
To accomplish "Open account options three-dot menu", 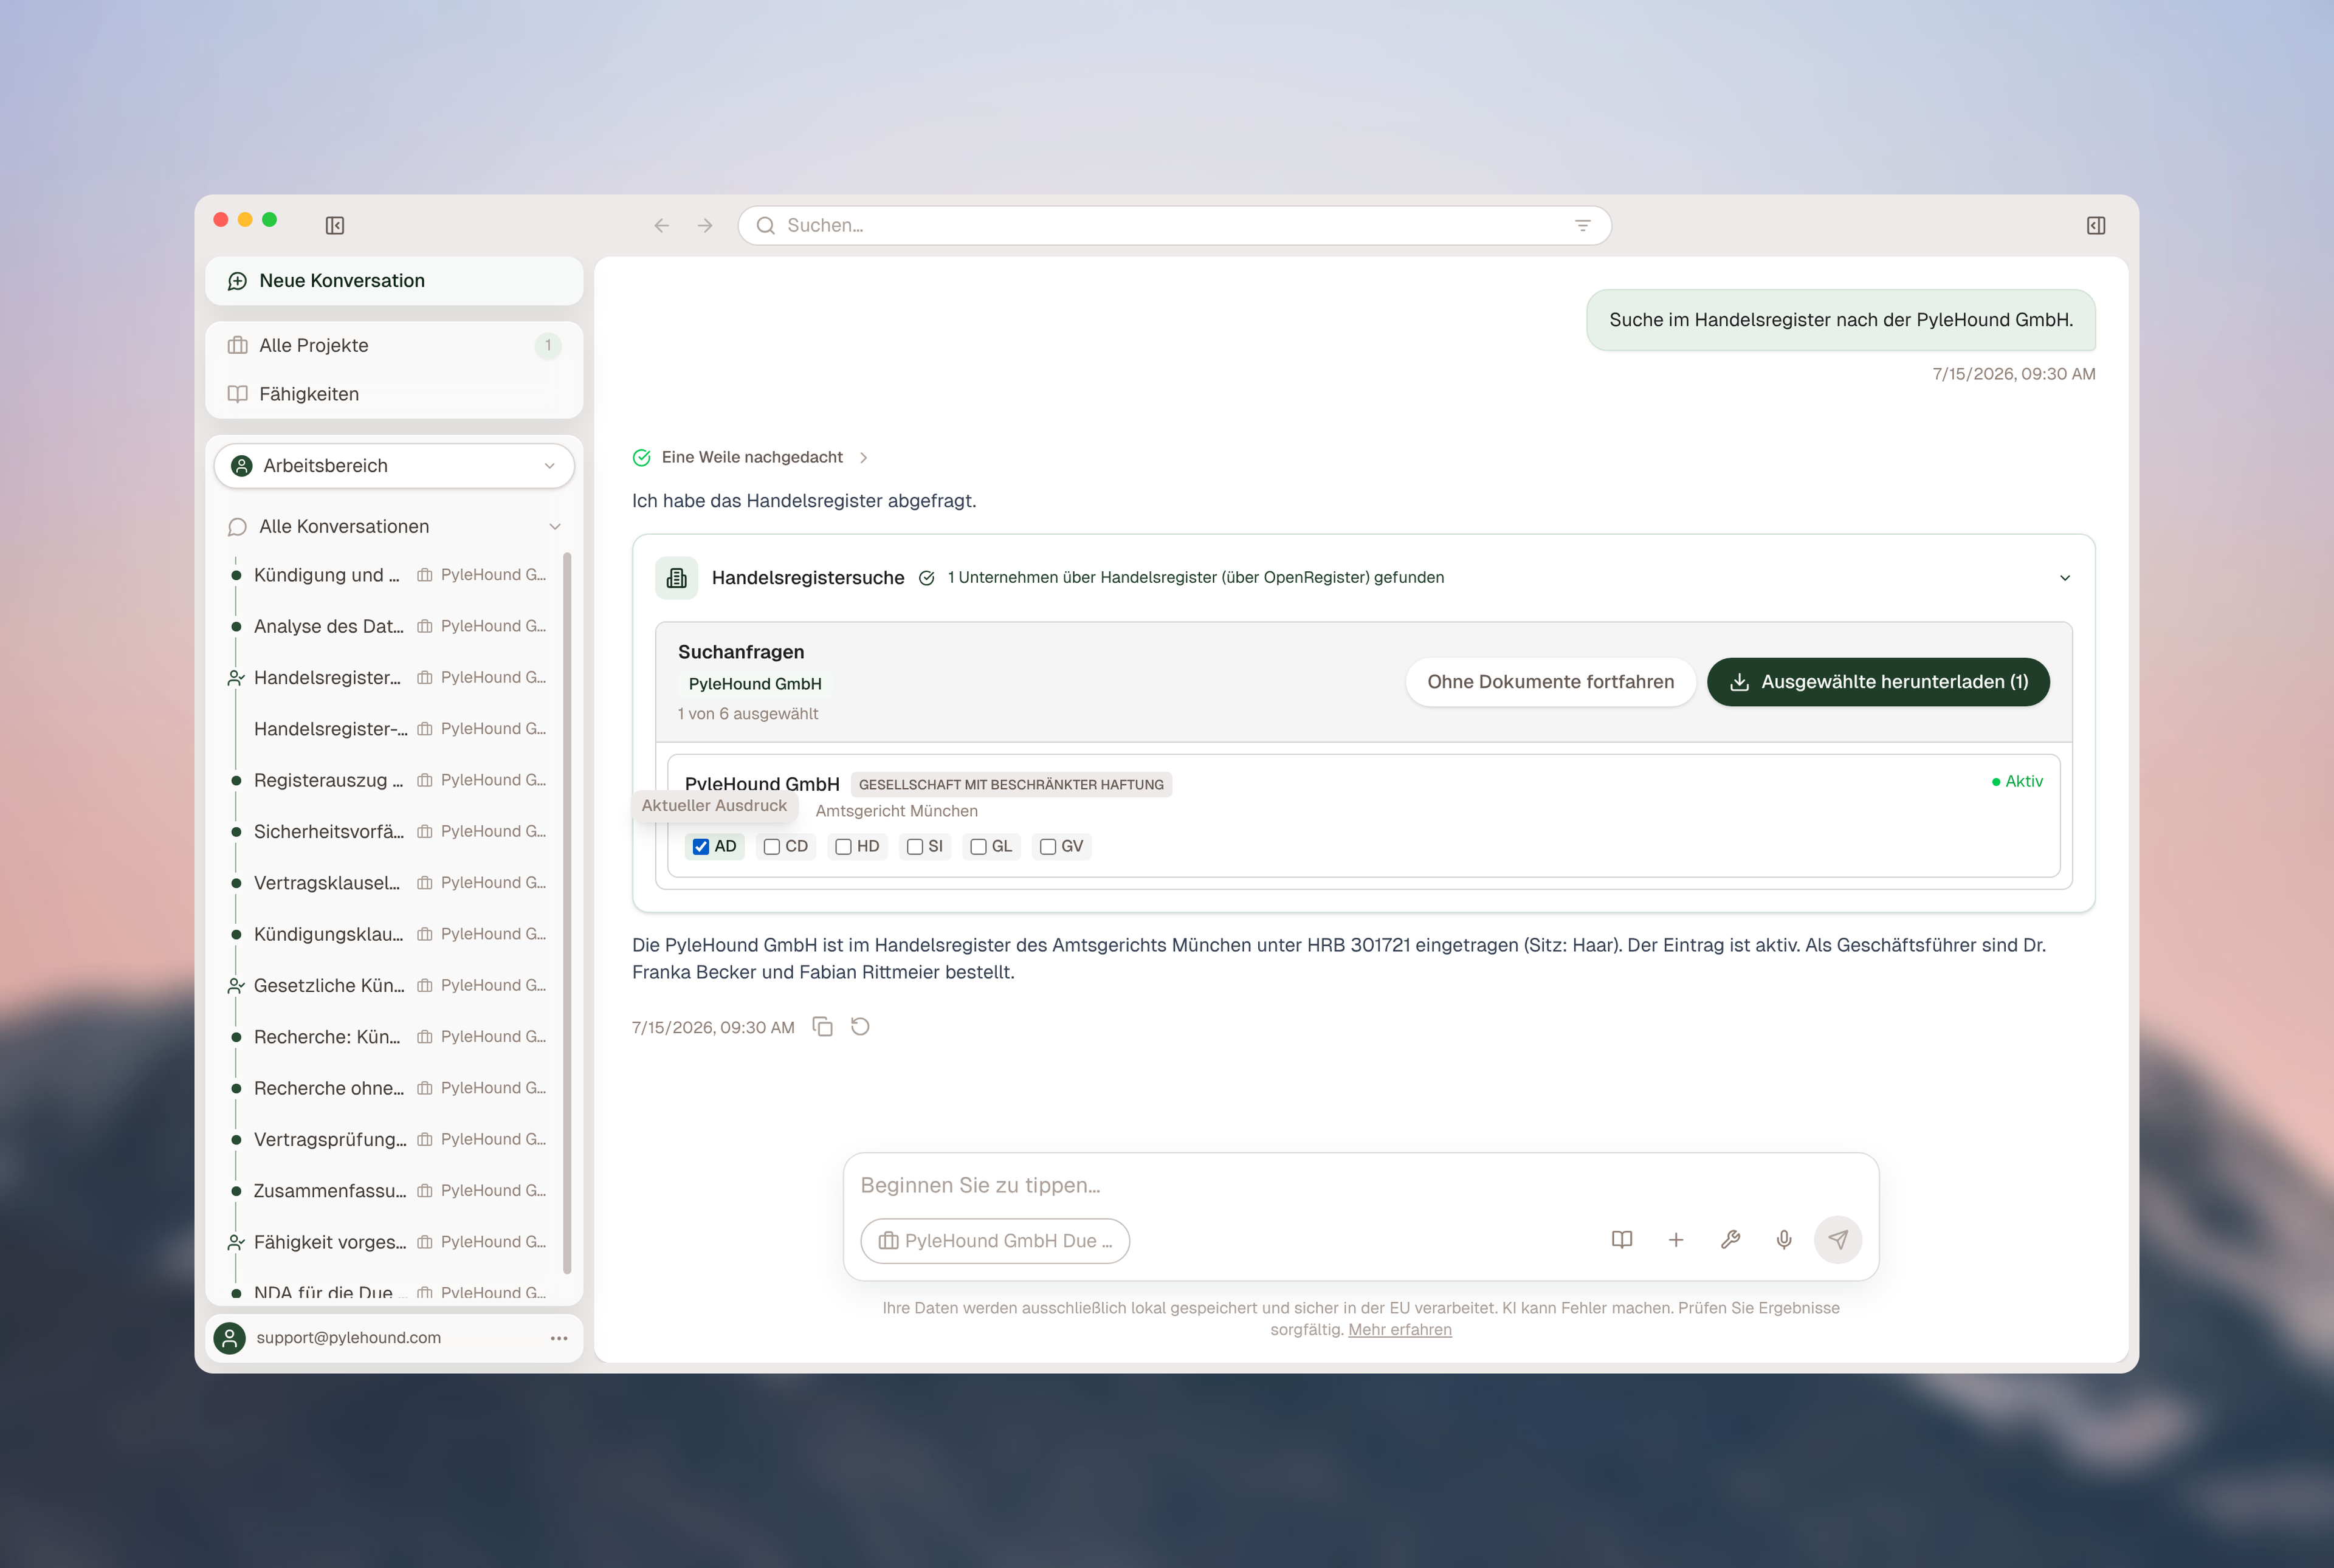I will 559,1338.
